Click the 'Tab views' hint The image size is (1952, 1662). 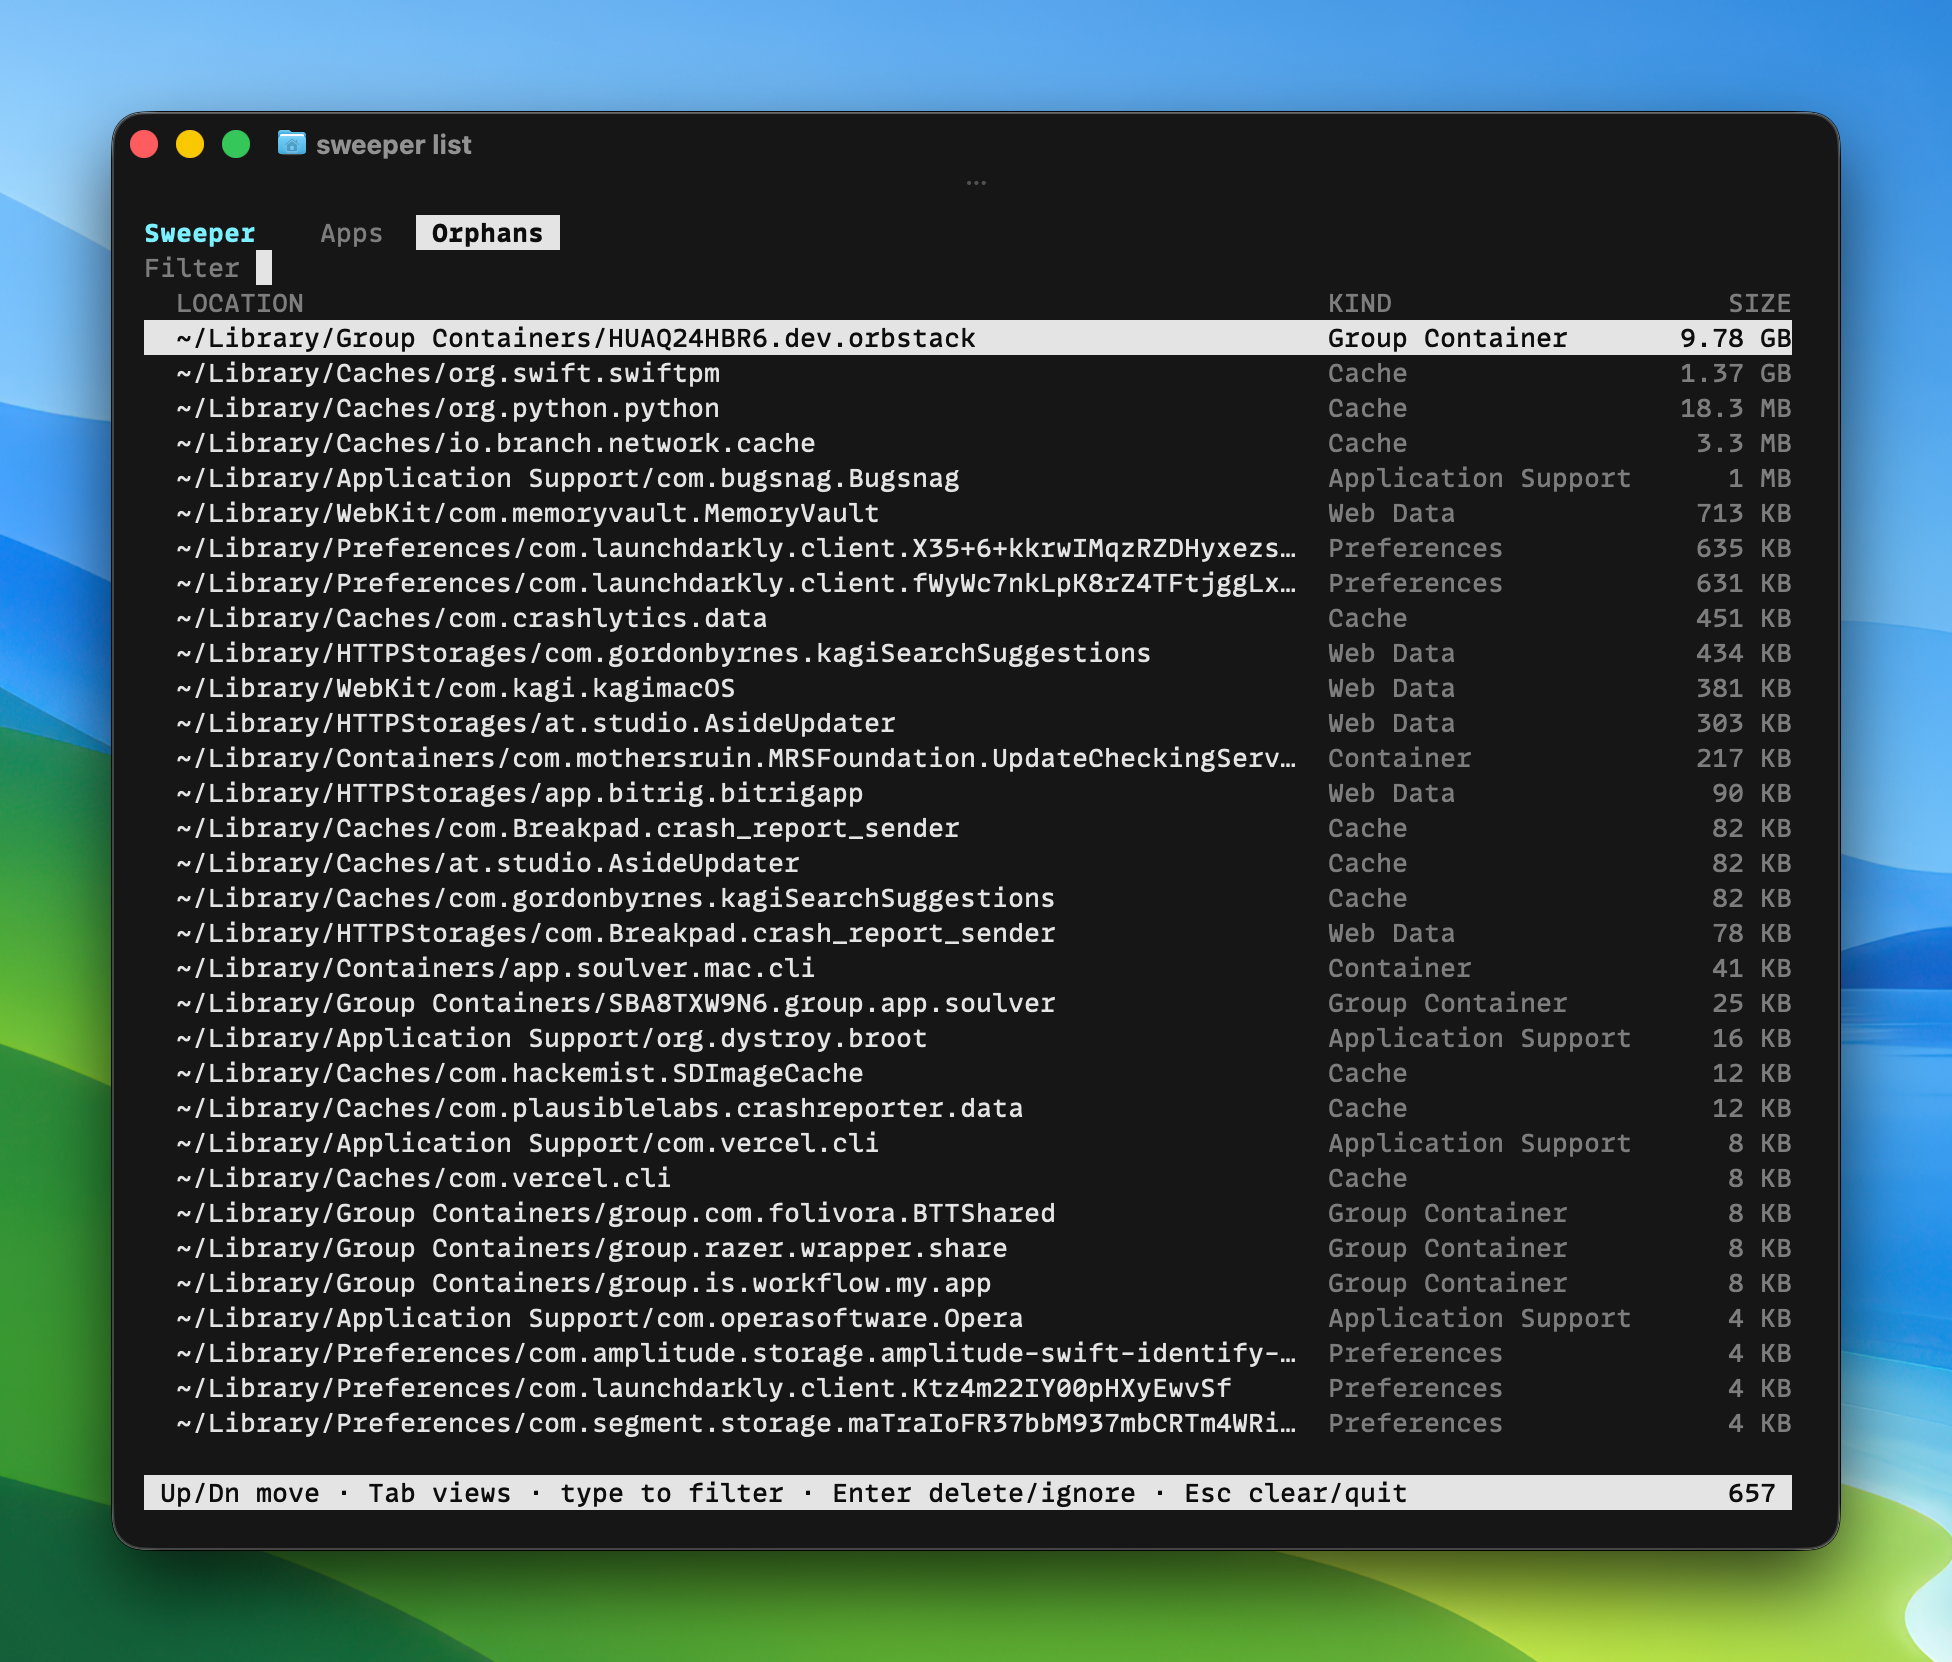[439, 1493]
